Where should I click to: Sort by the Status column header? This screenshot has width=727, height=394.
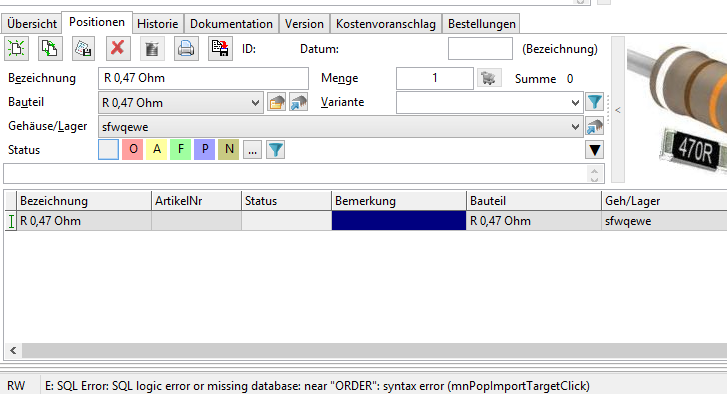[287, 201]
